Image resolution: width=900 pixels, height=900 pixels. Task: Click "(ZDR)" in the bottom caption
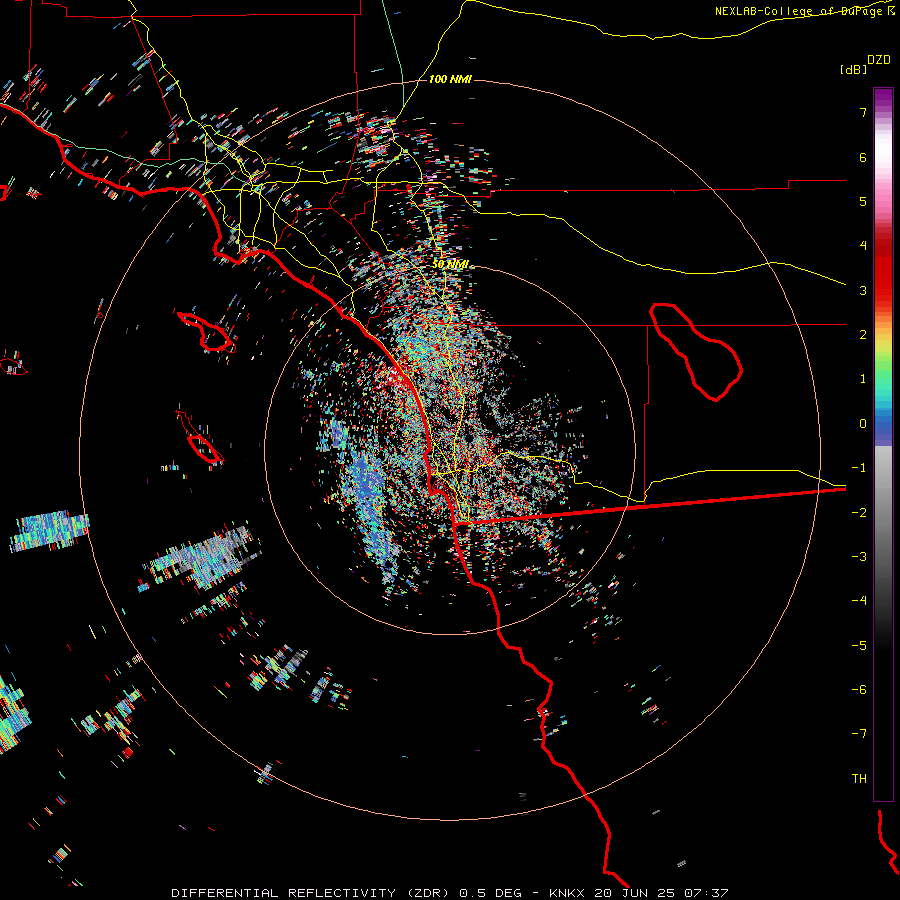(x=428, y=893)
